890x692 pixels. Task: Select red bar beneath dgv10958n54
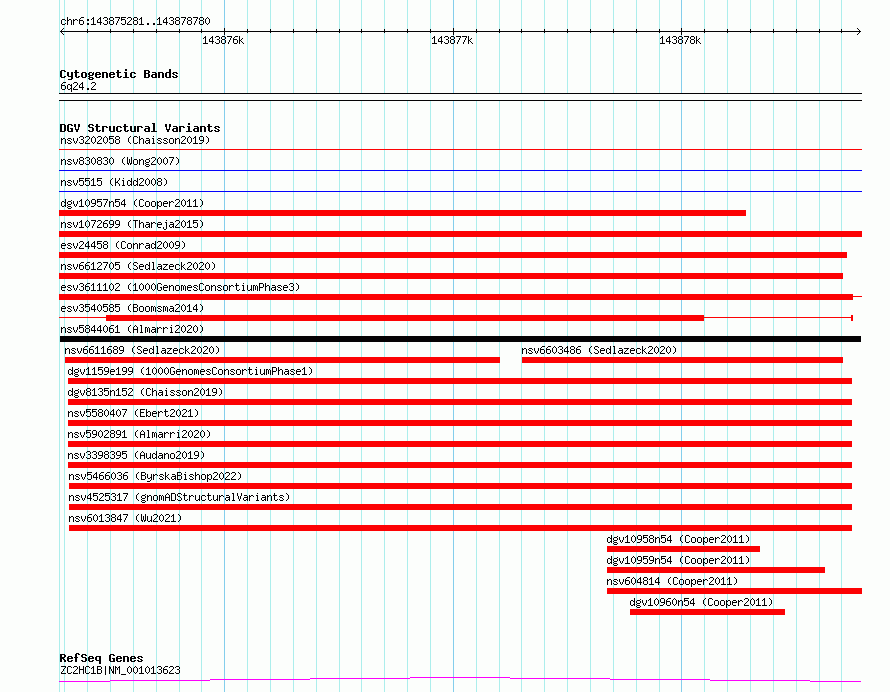pyautogui.click(x=683, y=549)
